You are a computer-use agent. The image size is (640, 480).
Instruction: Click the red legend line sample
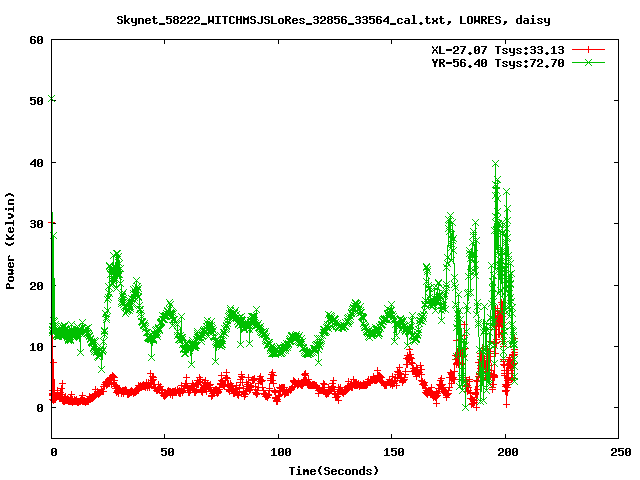[588, 50]
